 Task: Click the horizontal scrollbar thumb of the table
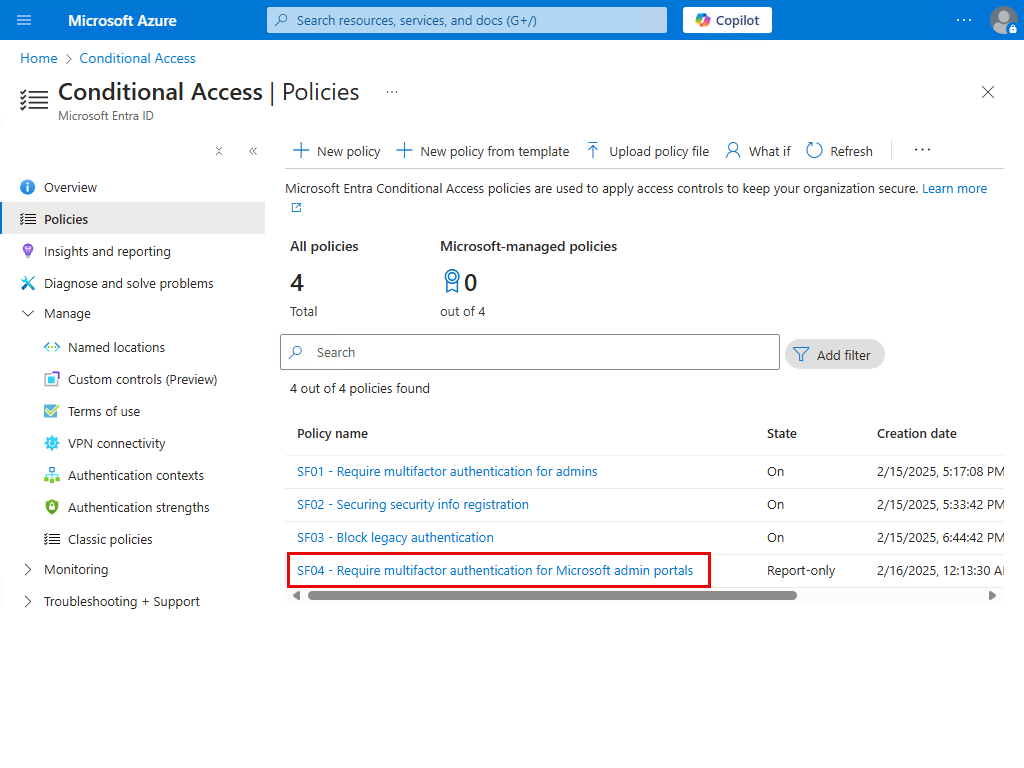pyautogui.click(x=552, y=596)
